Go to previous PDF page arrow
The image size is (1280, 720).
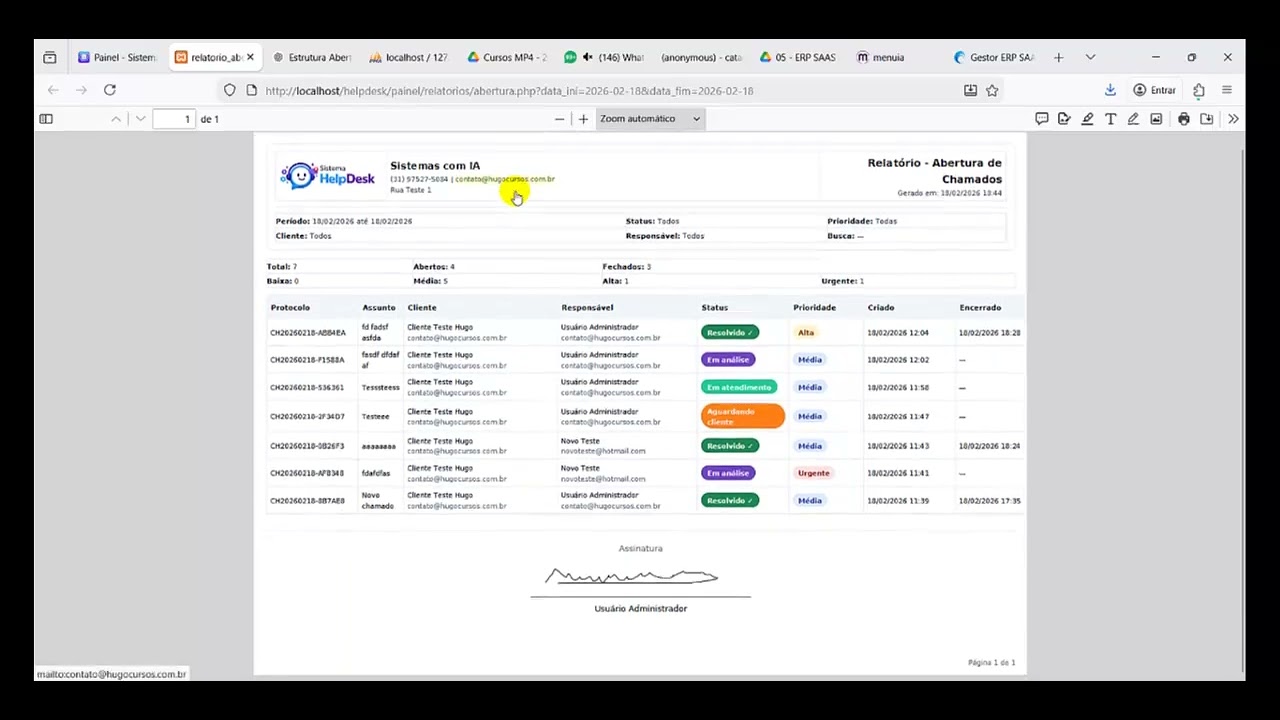click(x=116, y=119)
